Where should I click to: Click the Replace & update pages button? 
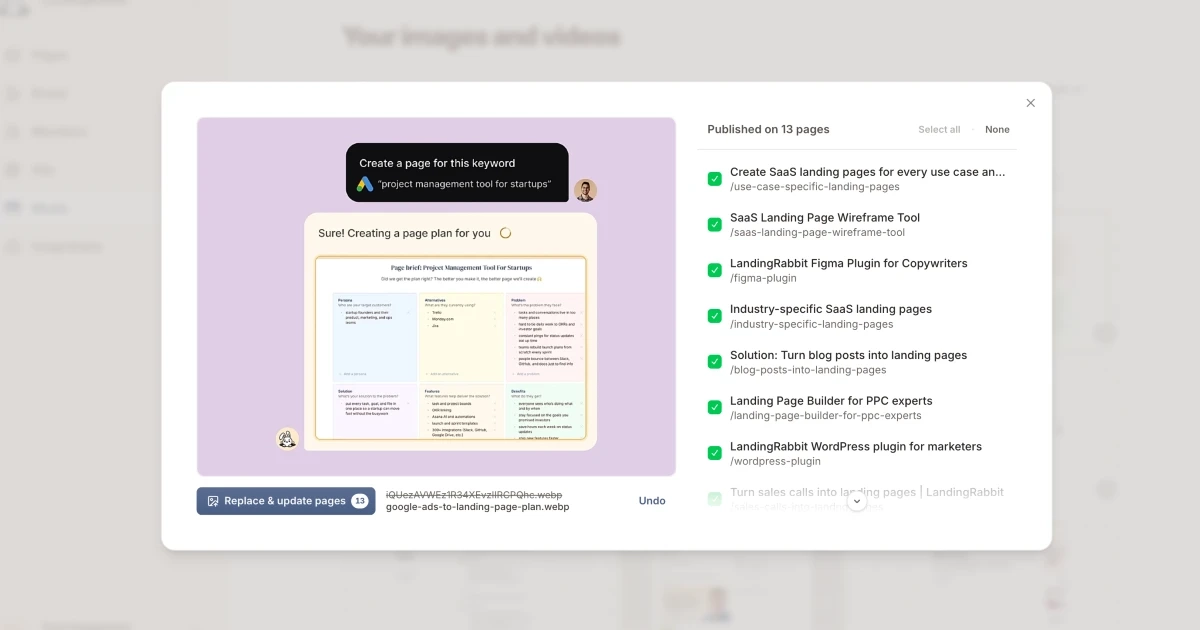[285, 501]
